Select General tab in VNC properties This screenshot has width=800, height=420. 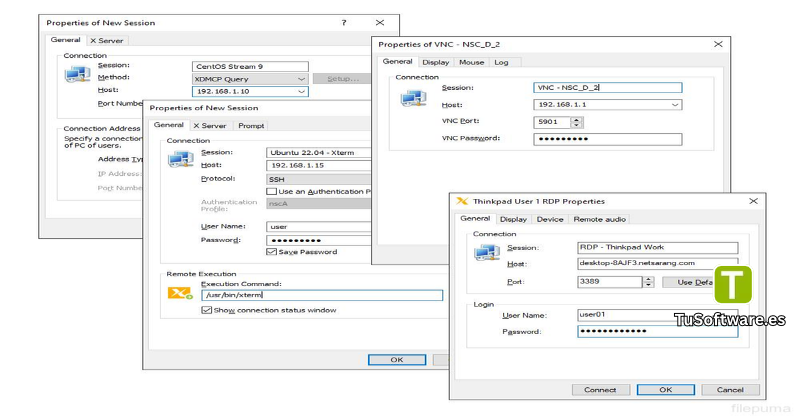(x=397, y=61)
